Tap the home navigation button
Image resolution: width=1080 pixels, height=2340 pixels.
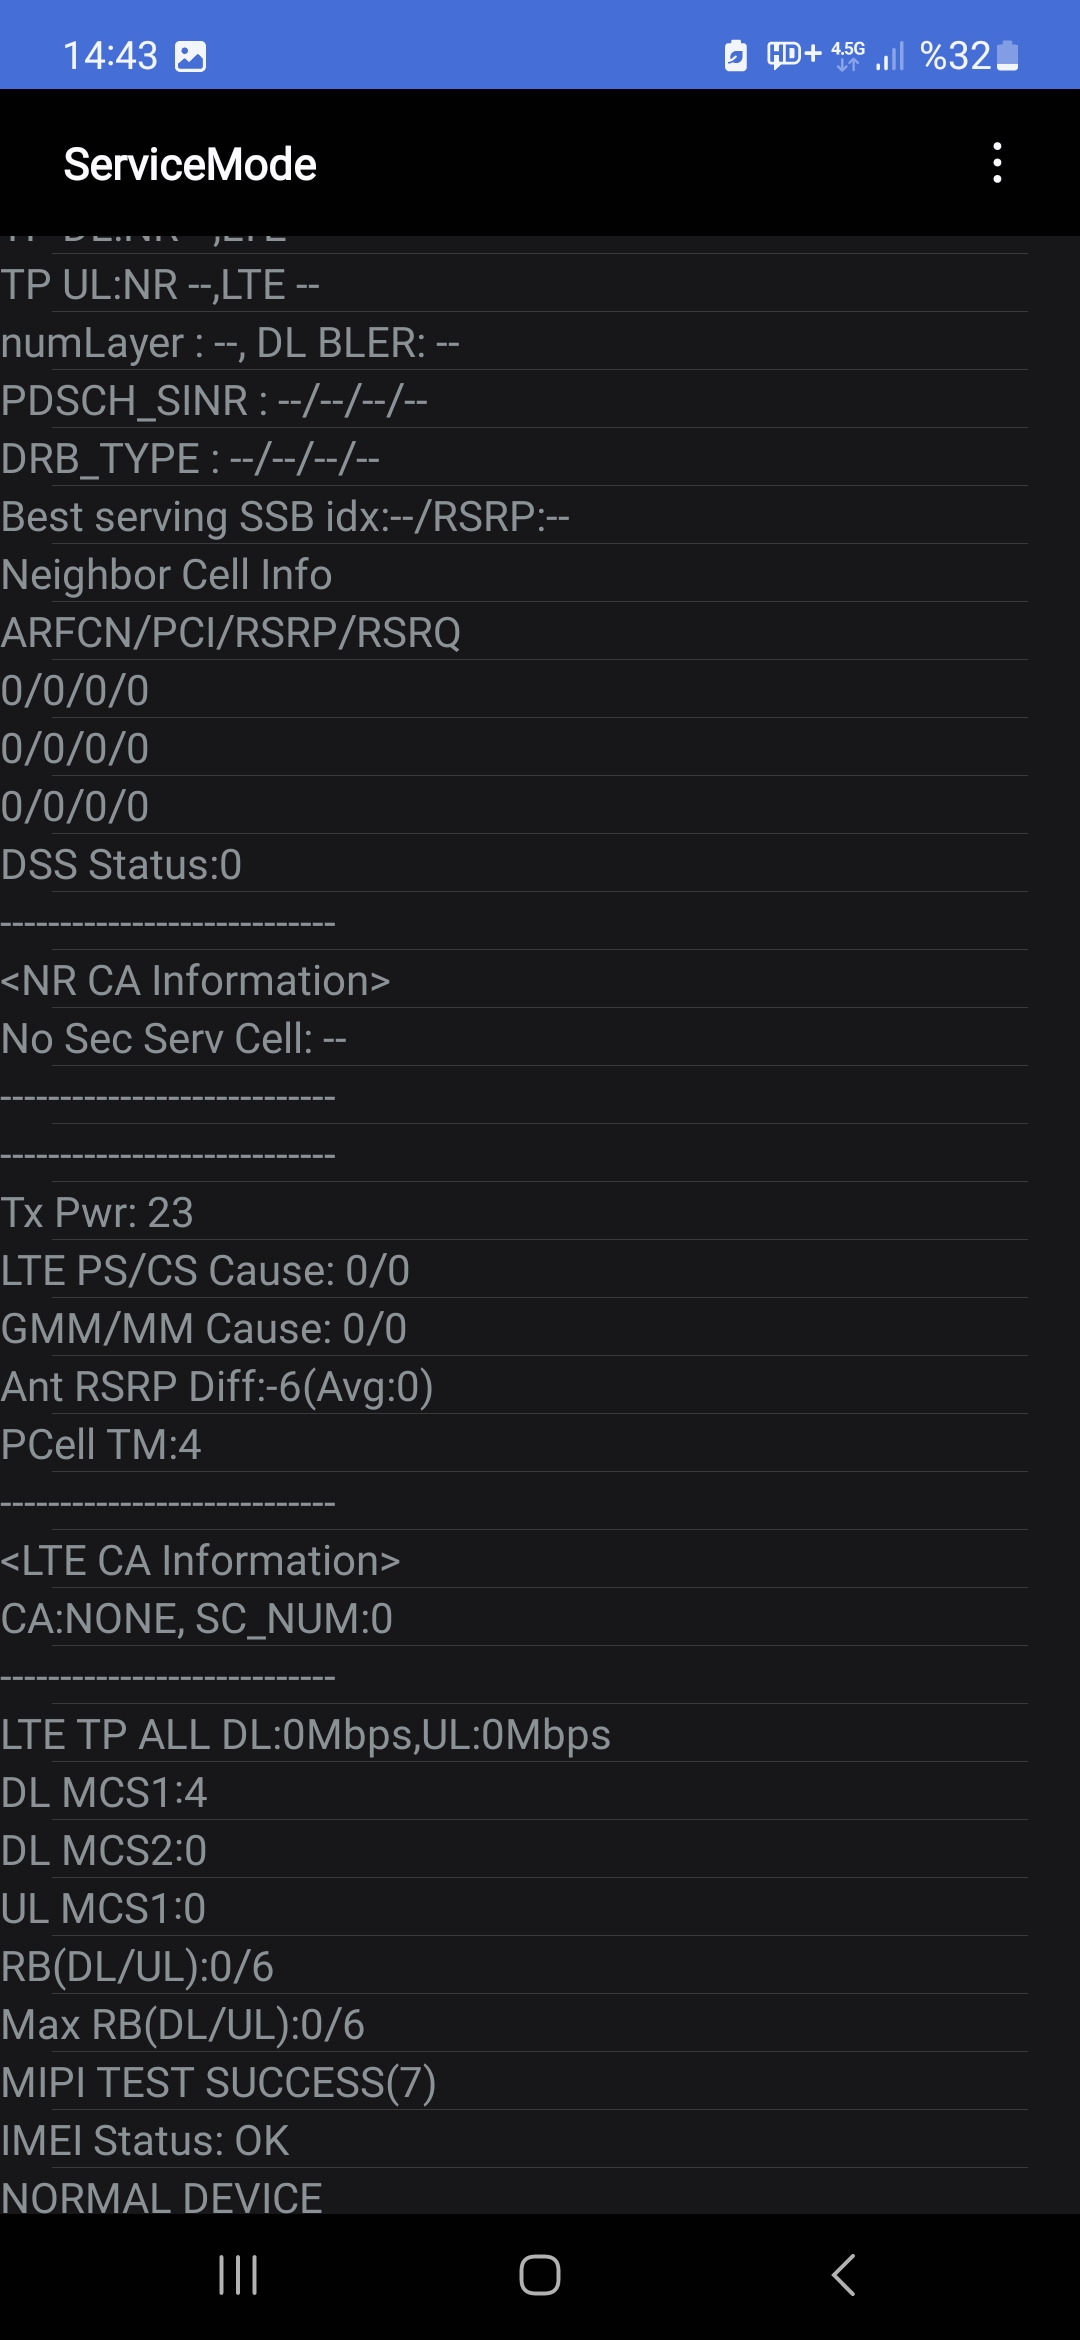[x=540, y=2275]
